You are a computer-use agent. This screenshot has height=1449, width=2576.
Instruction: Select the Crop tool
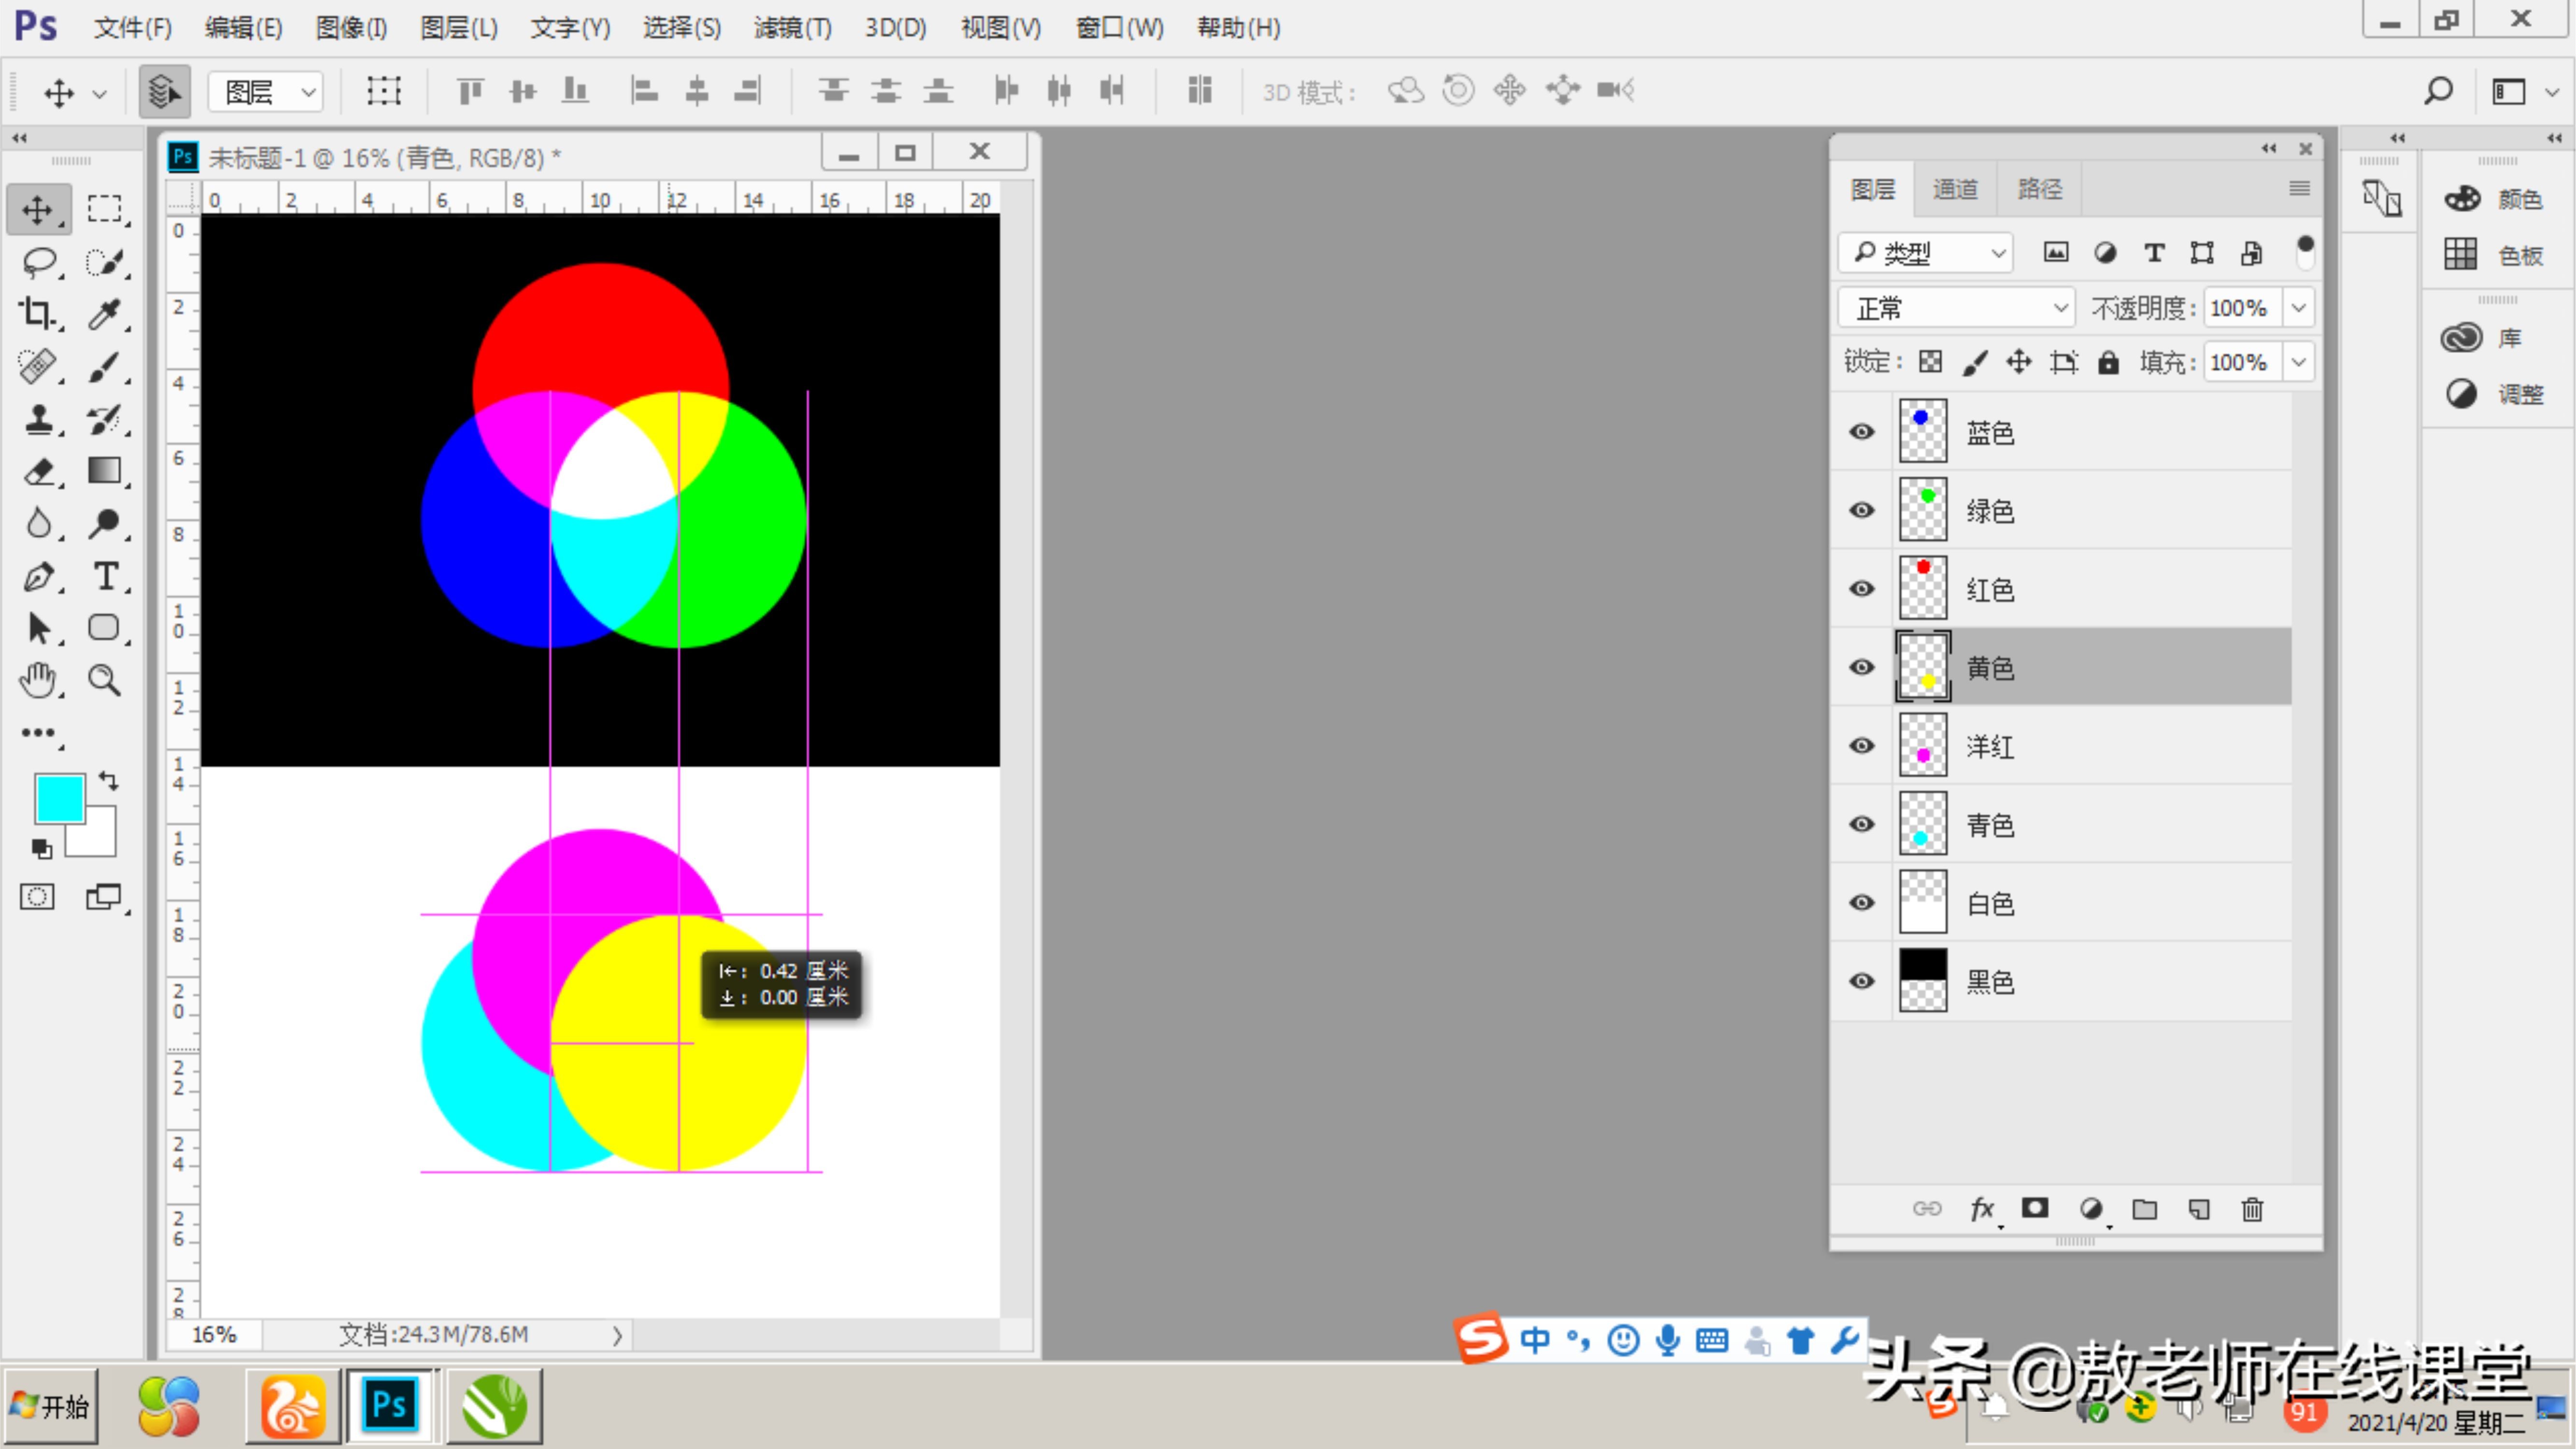point(38,314)
